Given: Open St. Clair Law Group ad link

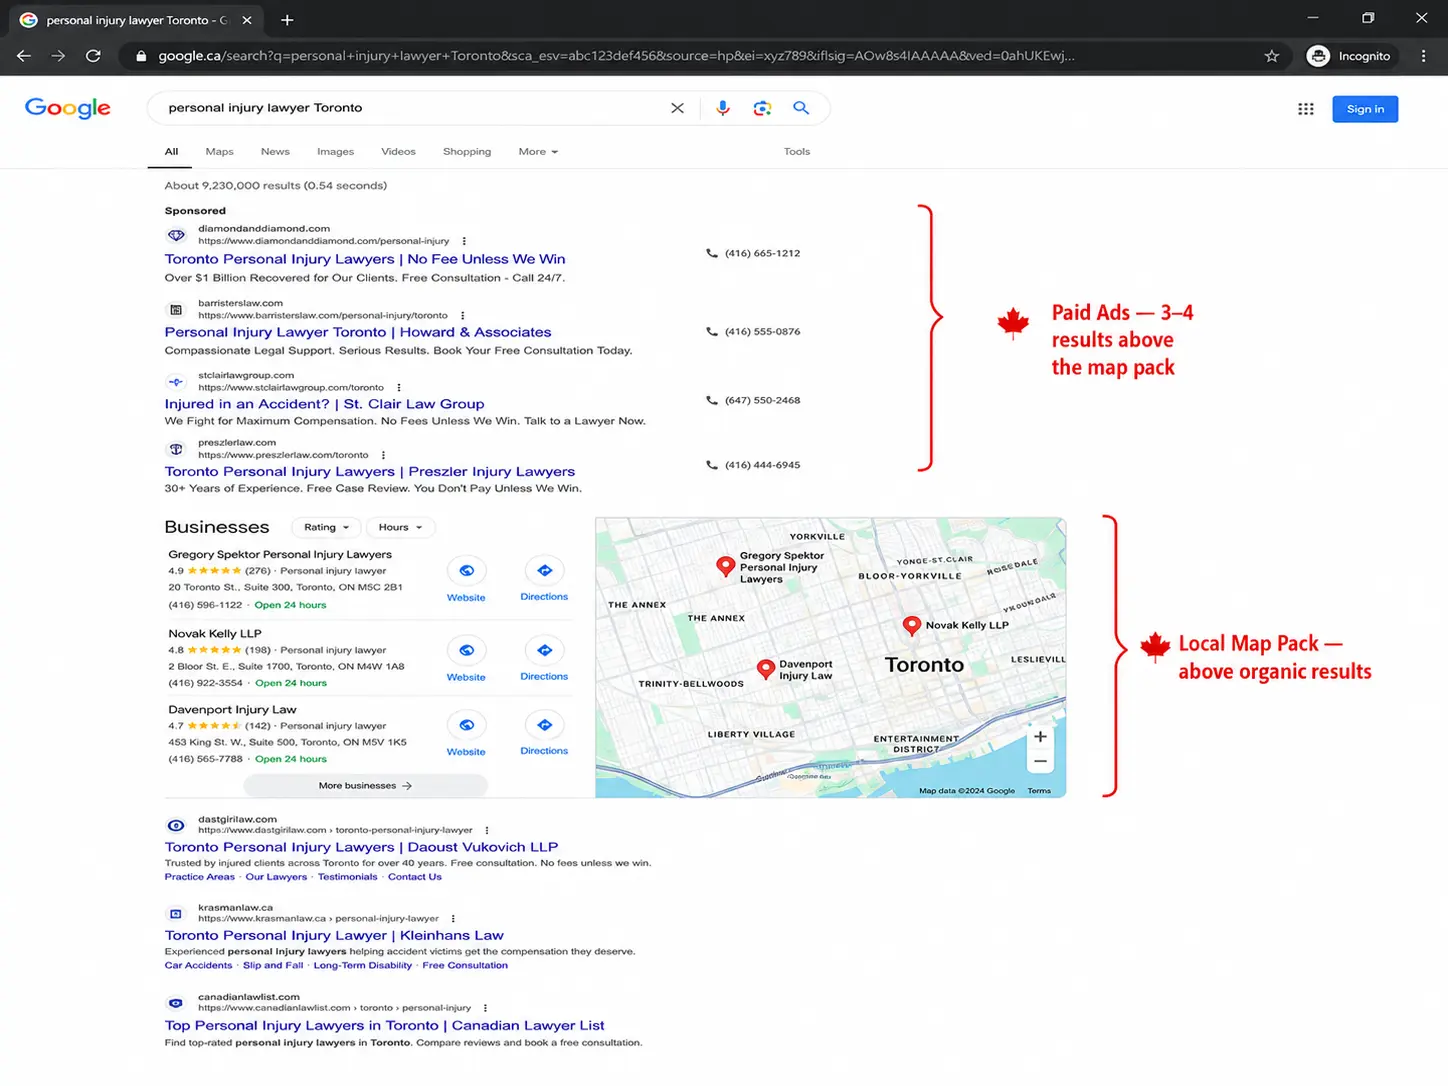Looking at the screenshot, I should click(x=324, y=404).
